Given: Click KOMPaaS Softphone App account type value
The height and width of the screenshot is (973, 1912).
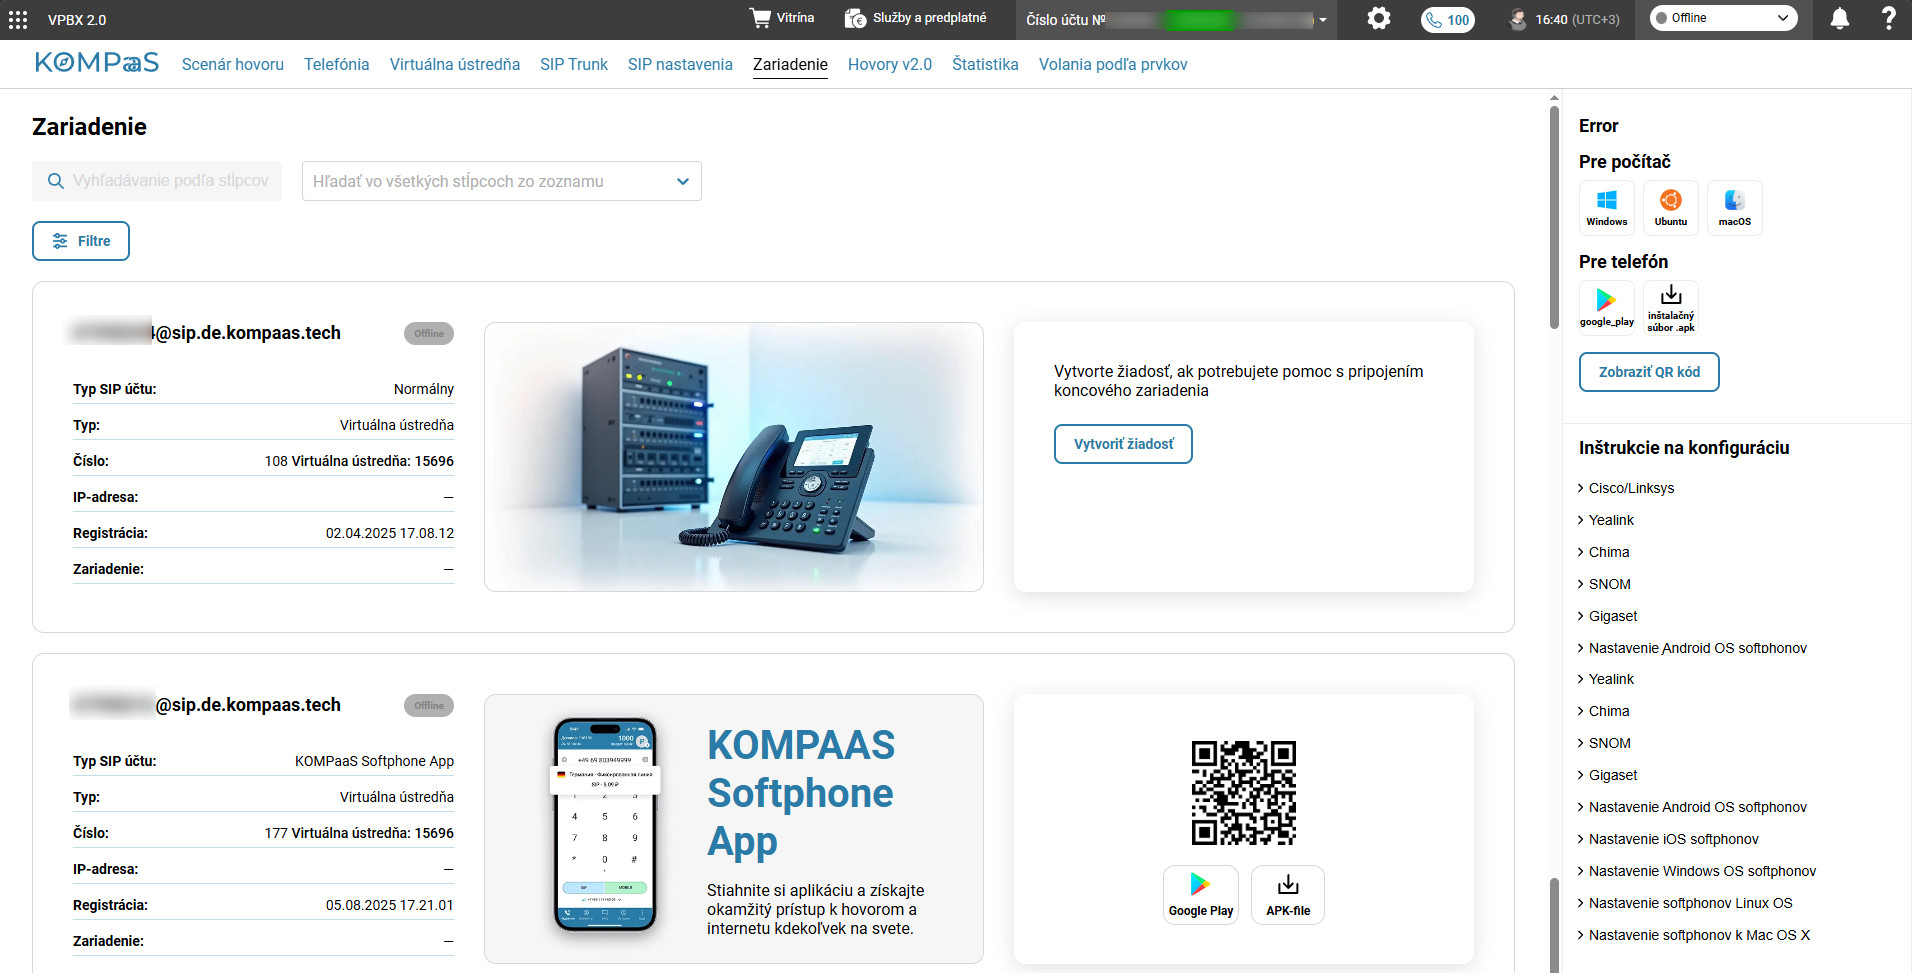Looking at the screenshot, I should [x=374, y=761].
